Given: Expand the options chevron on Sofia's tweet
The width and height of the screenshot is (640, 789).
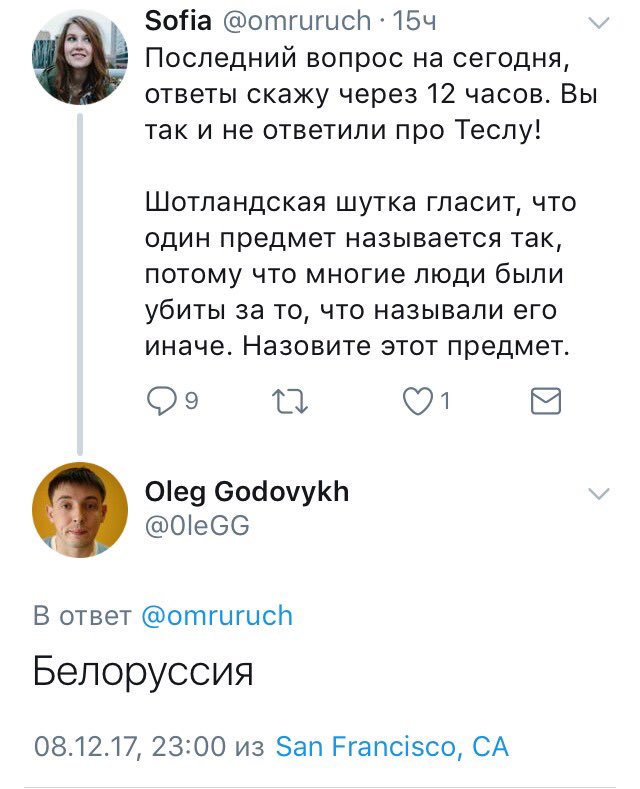Looking at the screenshot, I should pos(598,22).
